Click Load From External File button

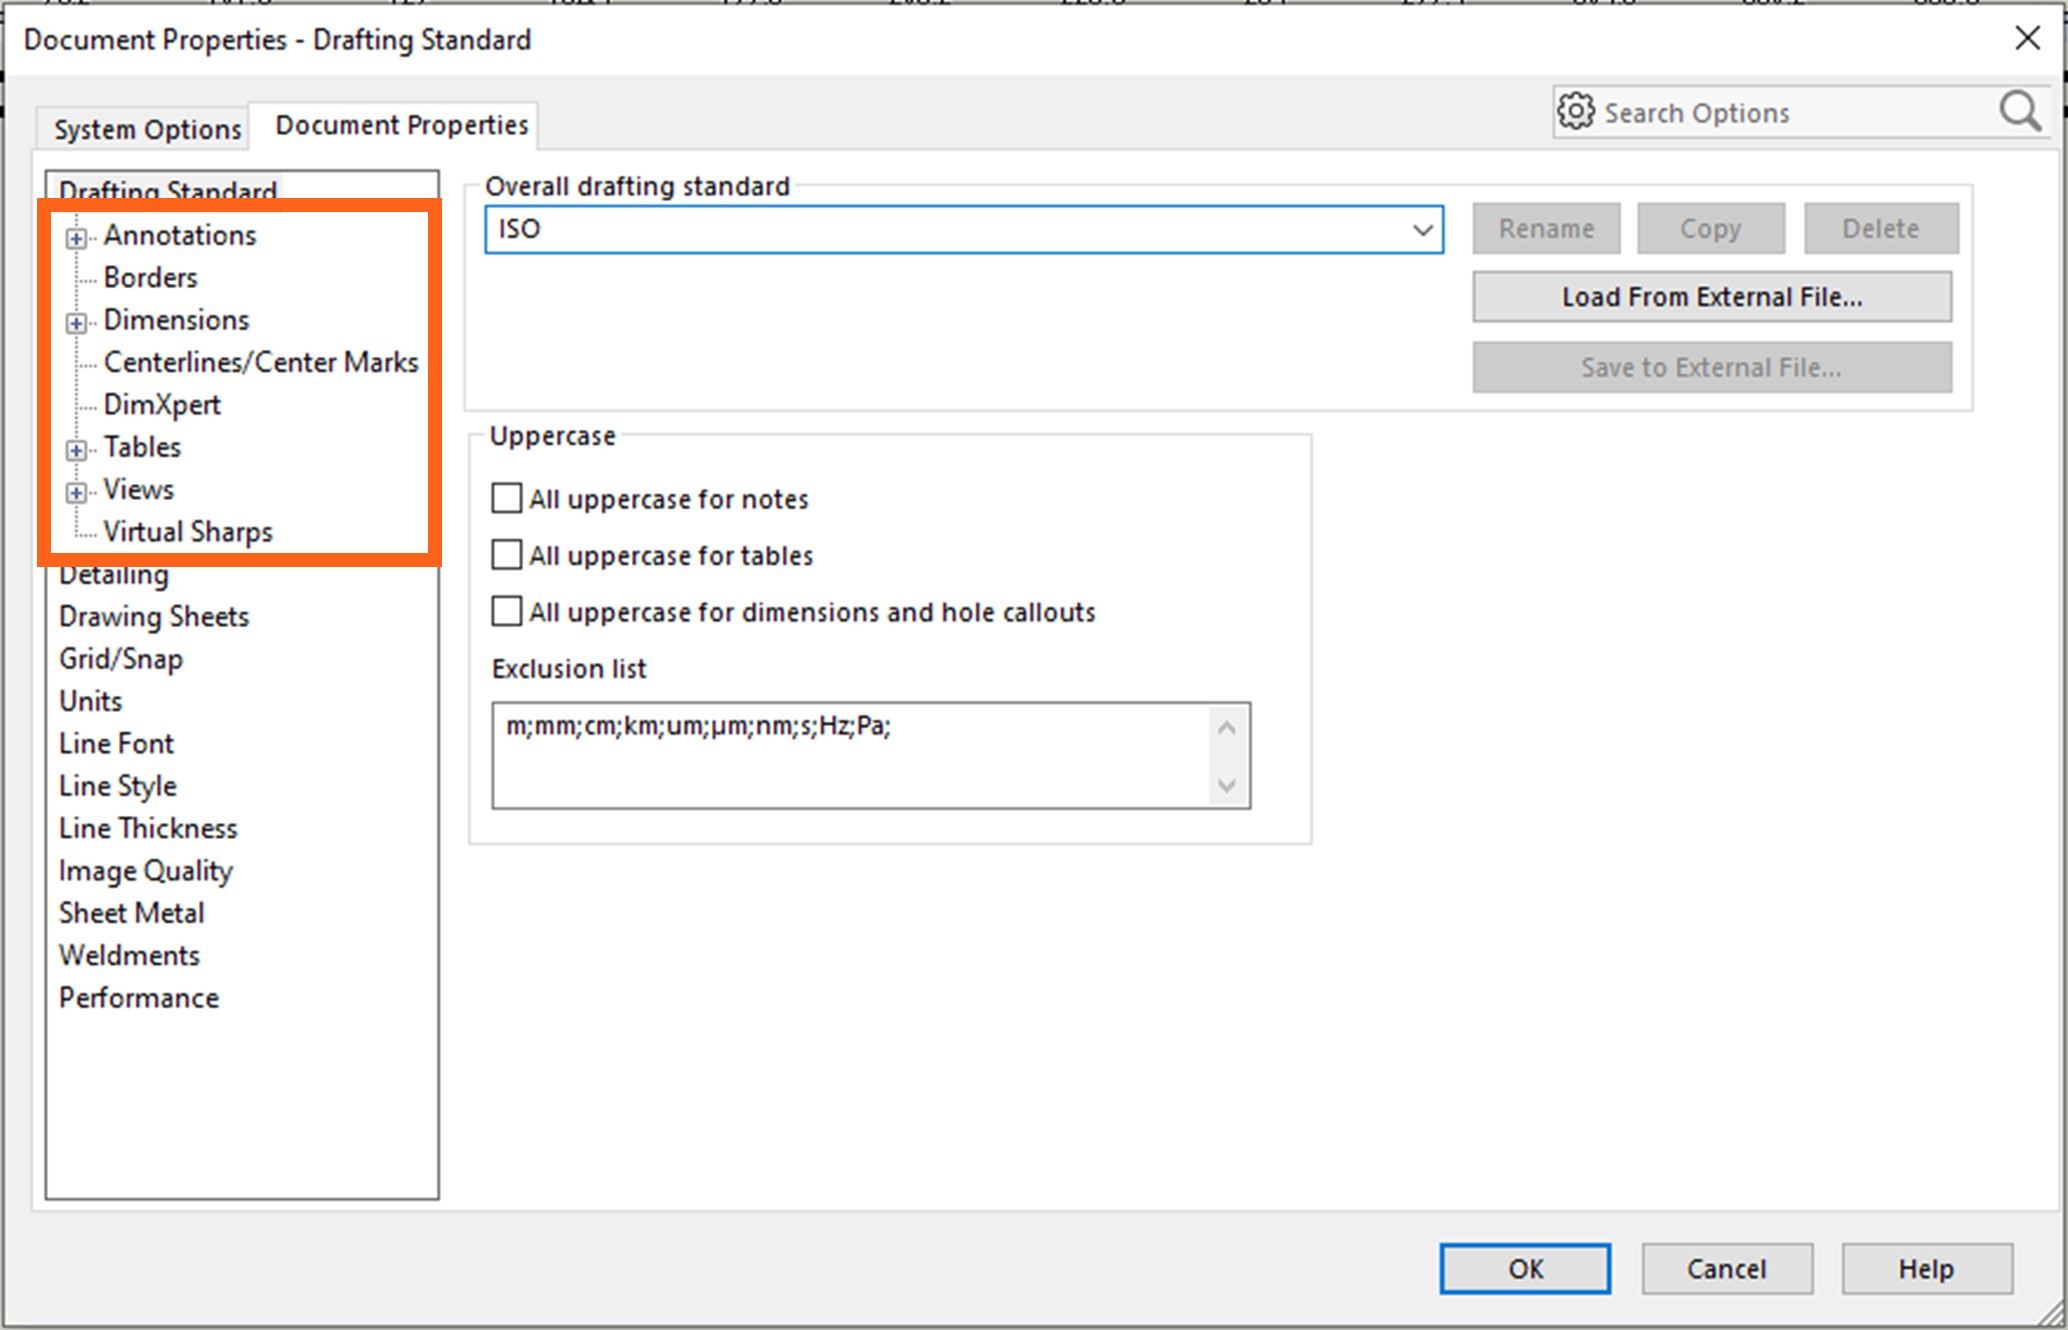tap(1710, 296)
